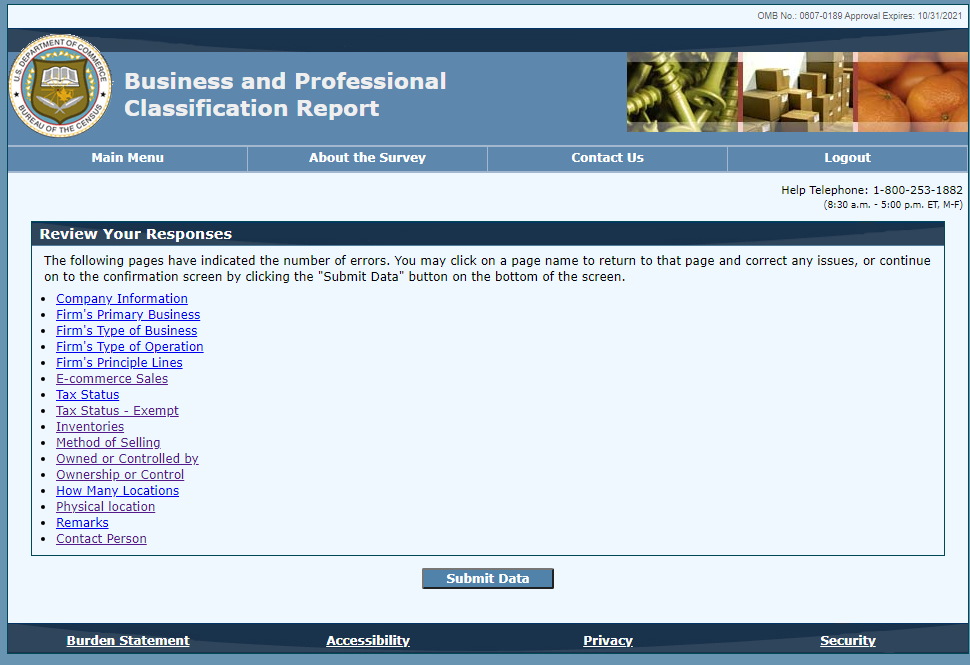Open the Main Menu tab
Viewport: 970px width, 665px height.
click(127, 158)
